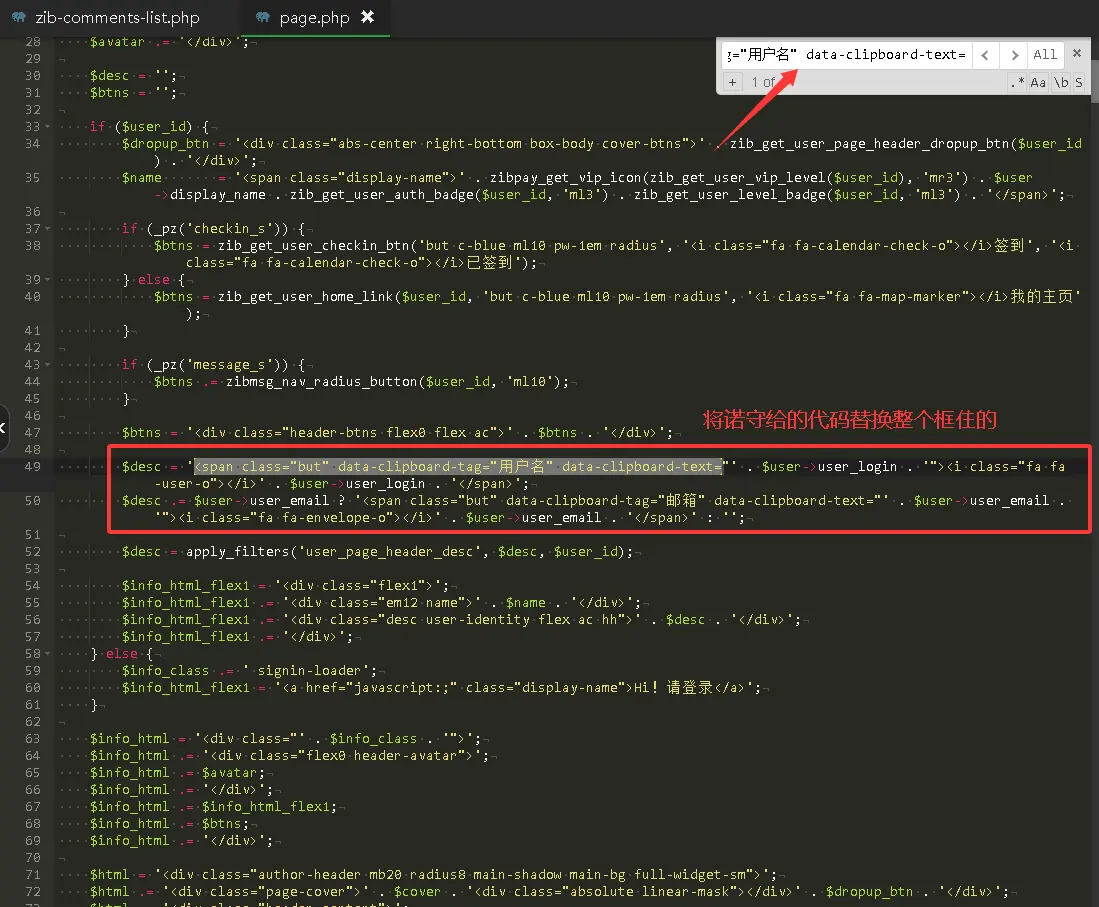Screen dimensions: 1099x907
Task: Close the page.php tab
Action: 367,17
